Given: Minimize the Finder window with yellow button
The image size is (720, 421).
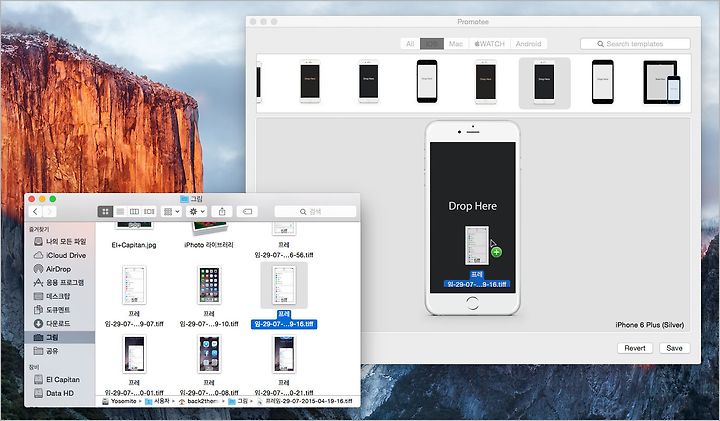Looking at the screenshot, I should [42, 199].
